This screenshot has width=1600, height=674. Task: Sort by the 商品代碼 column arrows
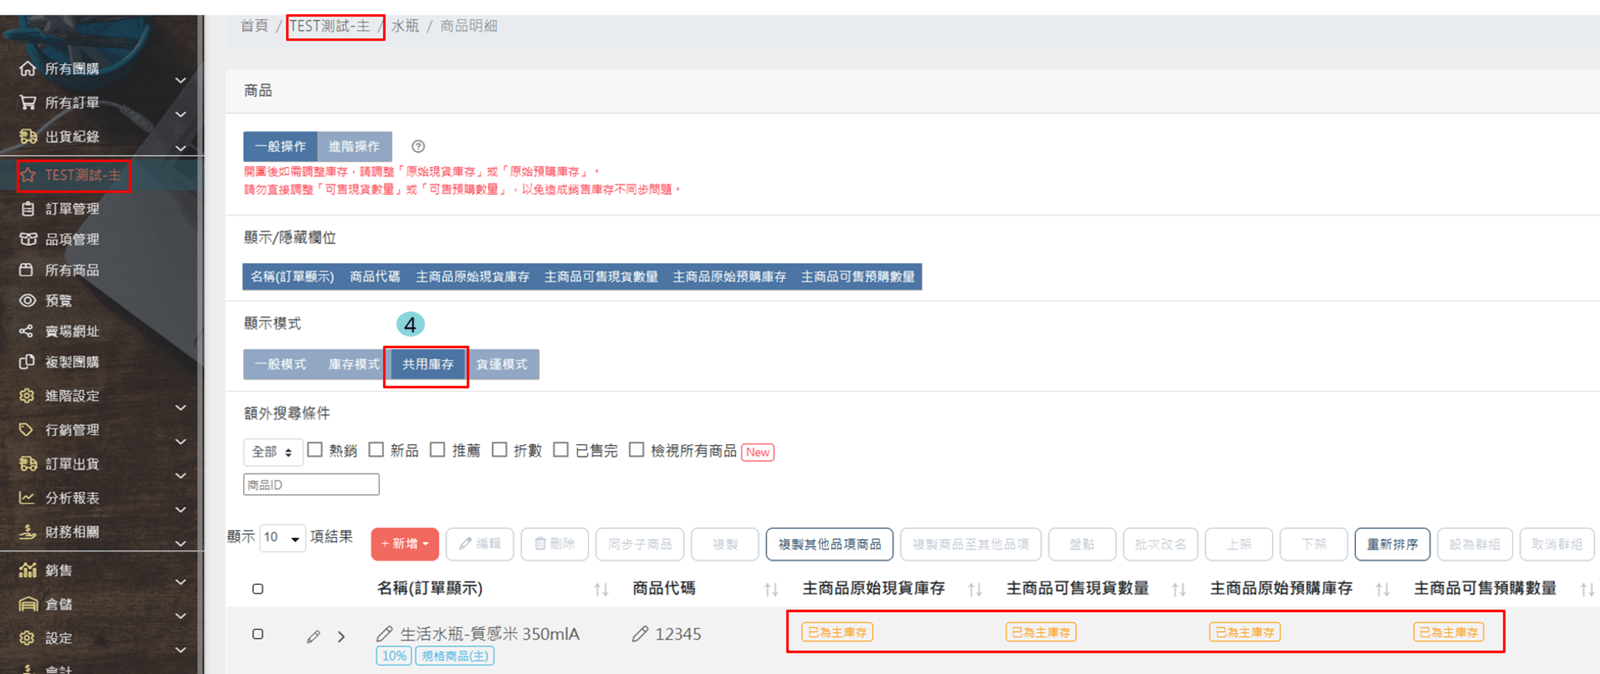(x=771, y=590)
